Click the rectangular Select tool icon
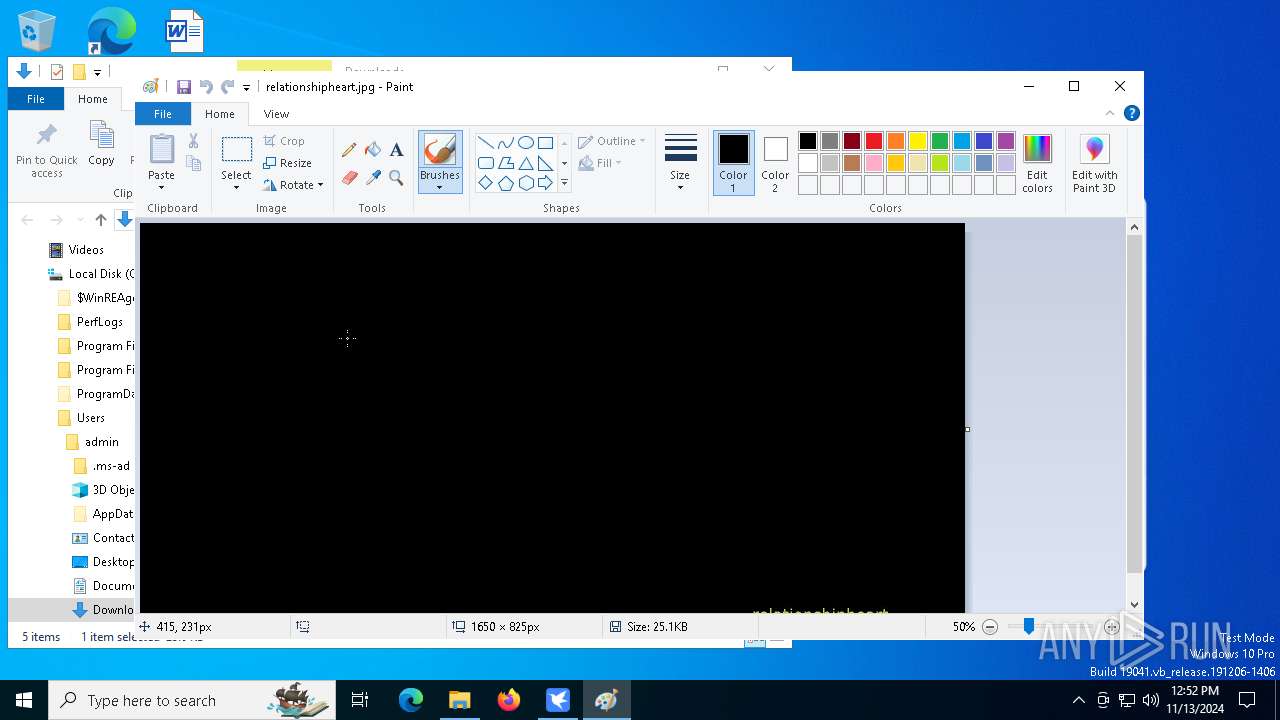The height and width of the screenshot is (720, 1280). tap(236, 150)
